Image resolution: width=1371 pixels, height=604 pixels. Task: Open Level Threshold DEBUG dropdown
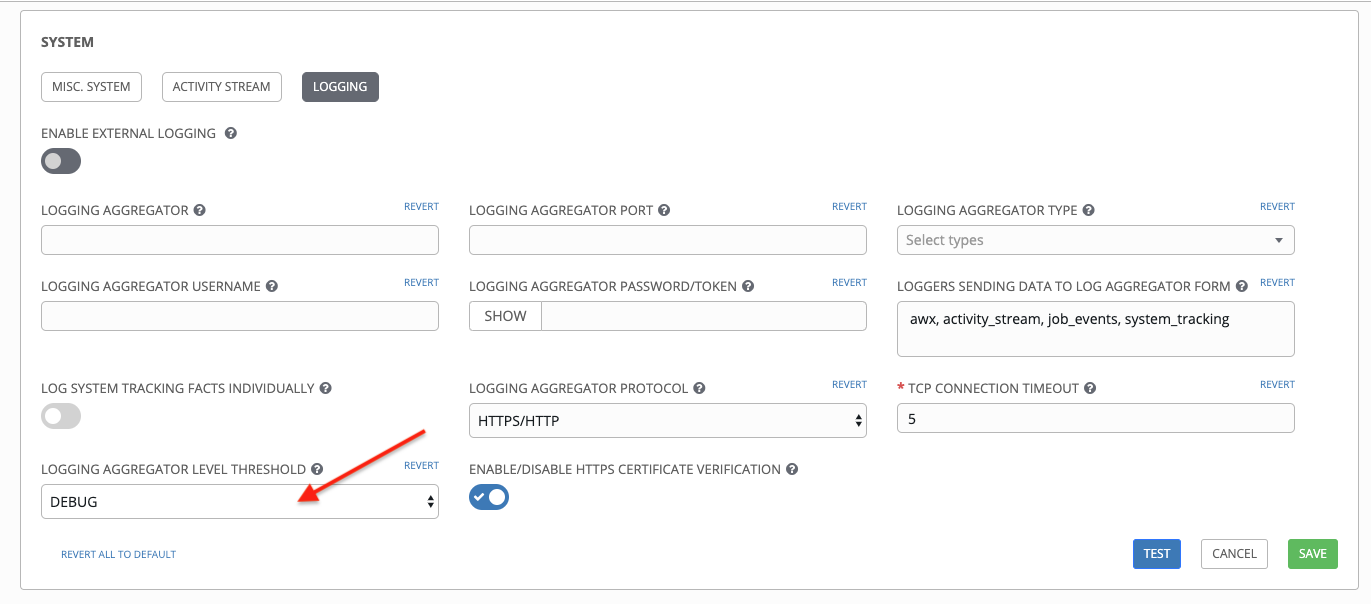(x=240, y=502)
